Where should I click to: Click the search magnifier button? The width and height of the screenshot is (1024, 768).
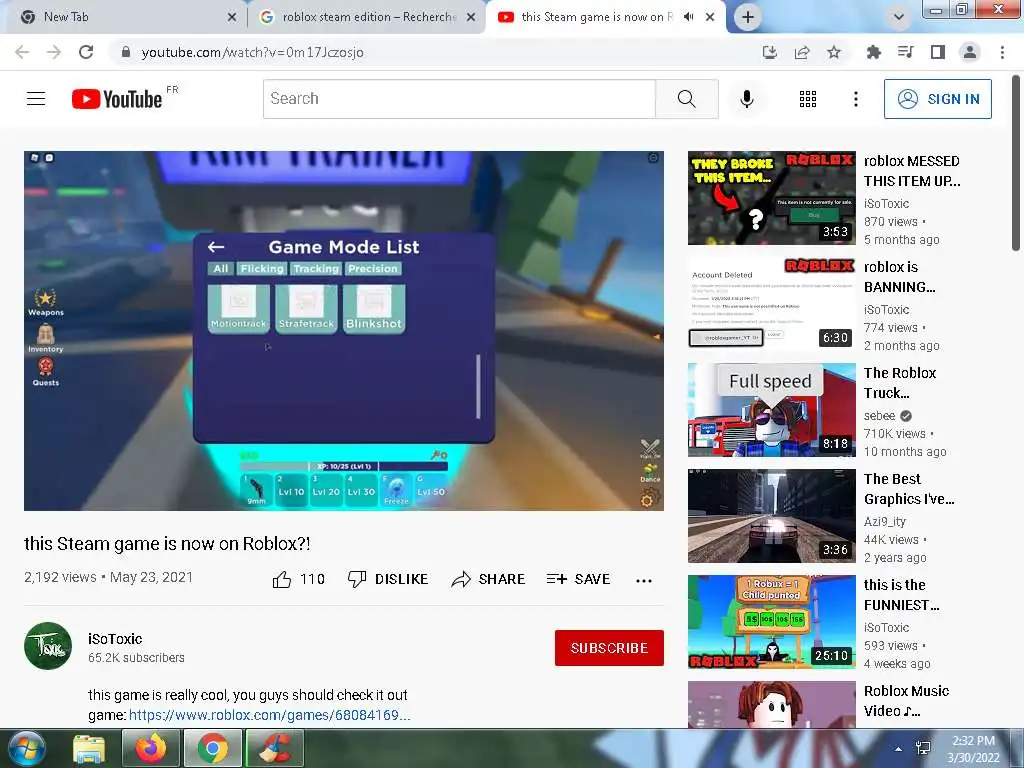pos(686,99)
